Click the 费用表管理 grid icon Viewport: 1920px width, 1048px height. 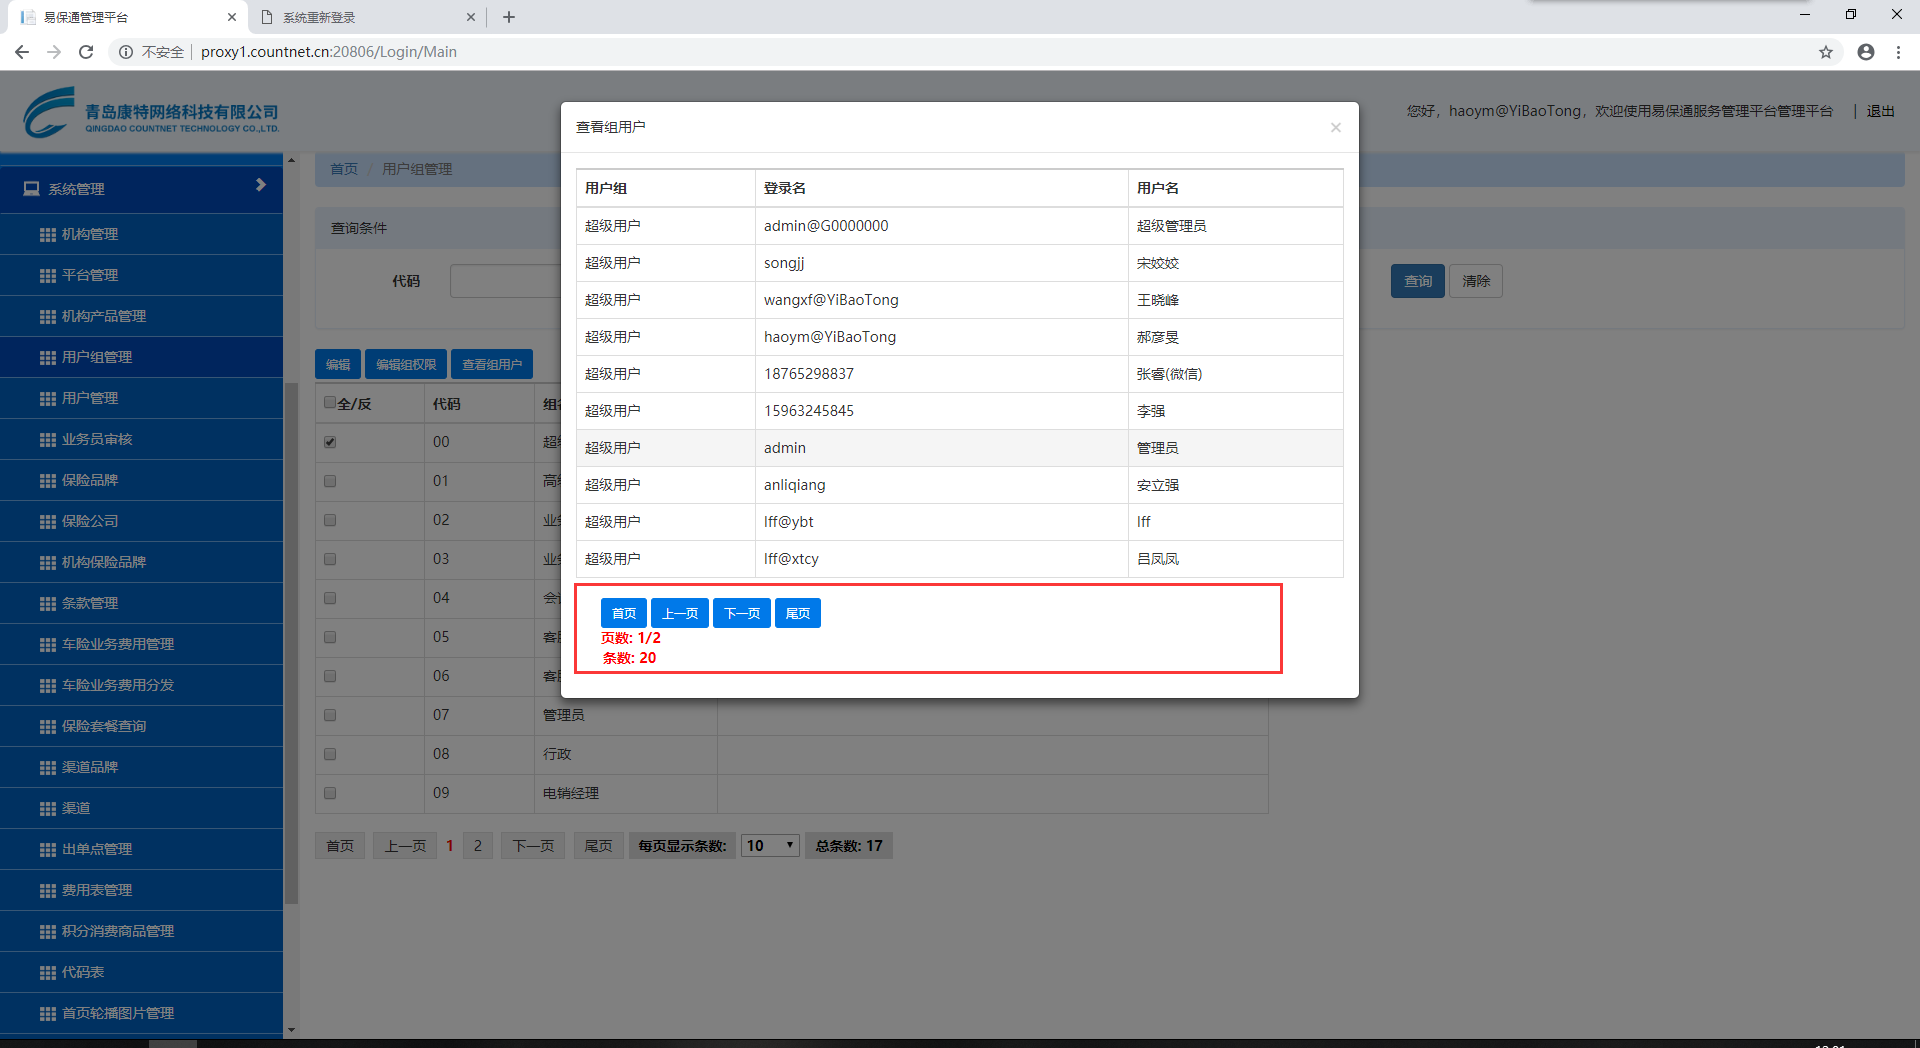tap(47, 891)
